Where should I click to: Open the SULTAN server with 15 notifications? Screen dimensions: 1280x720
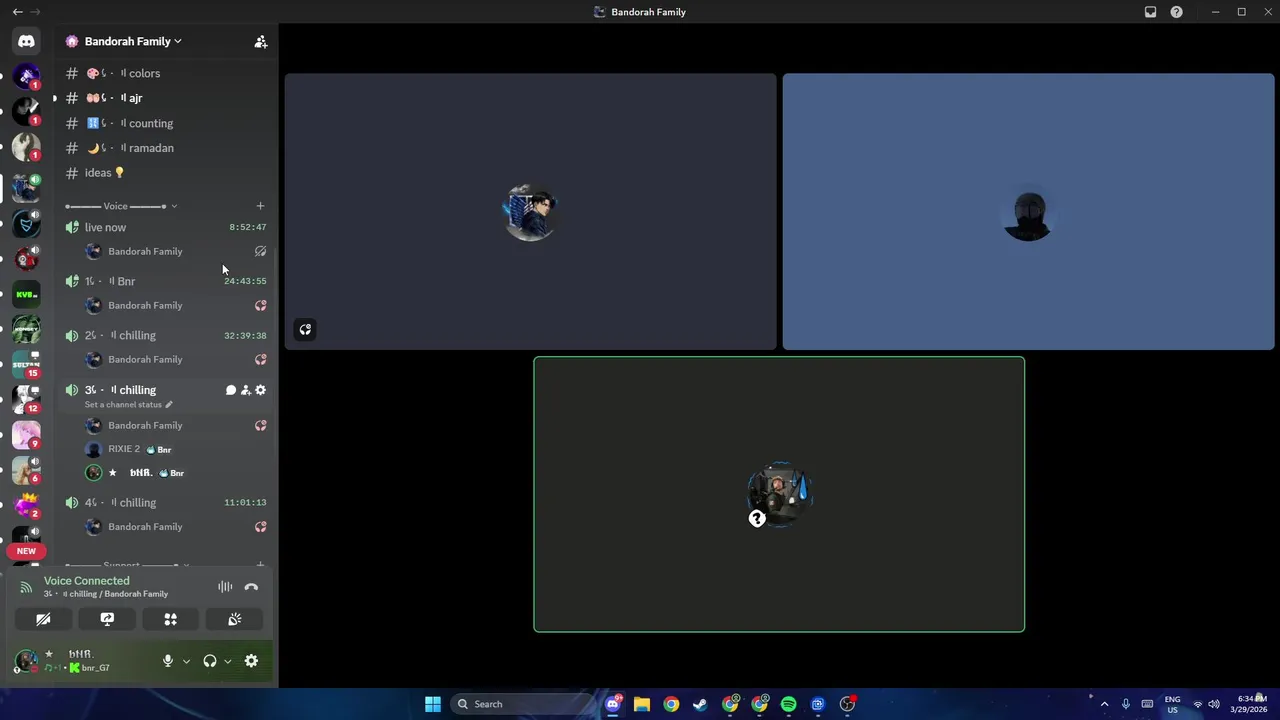(26, 363)
